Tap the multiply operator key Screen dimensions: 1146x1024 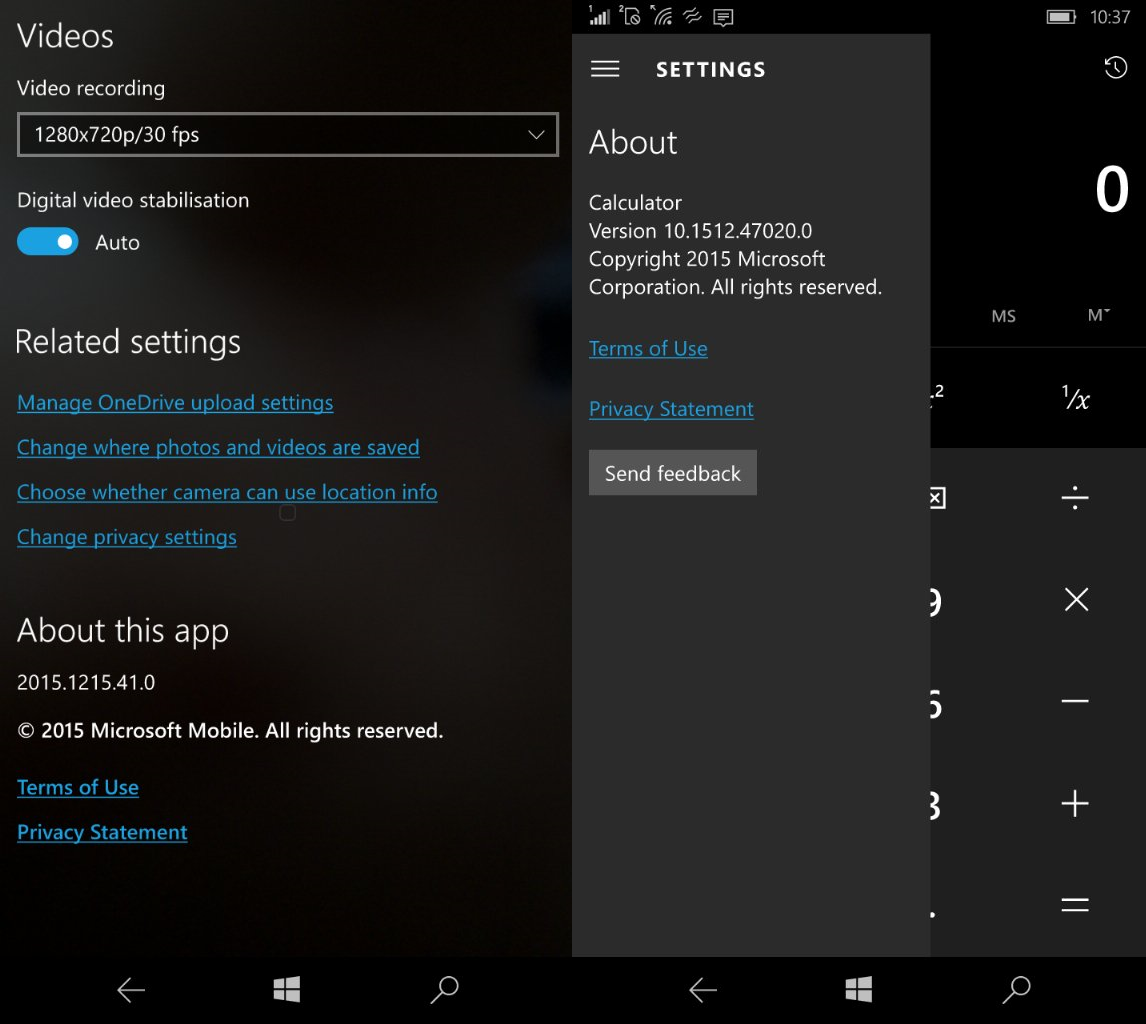click(x=1076, y=599)
